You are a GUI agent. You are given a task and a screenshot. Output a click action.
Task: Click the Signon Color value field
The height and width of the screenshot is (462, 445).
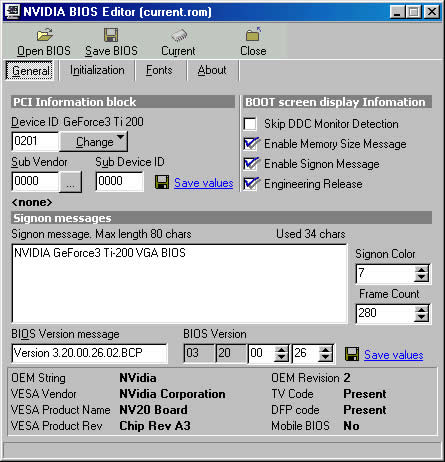pyautogui.click(x=385, y=274)
